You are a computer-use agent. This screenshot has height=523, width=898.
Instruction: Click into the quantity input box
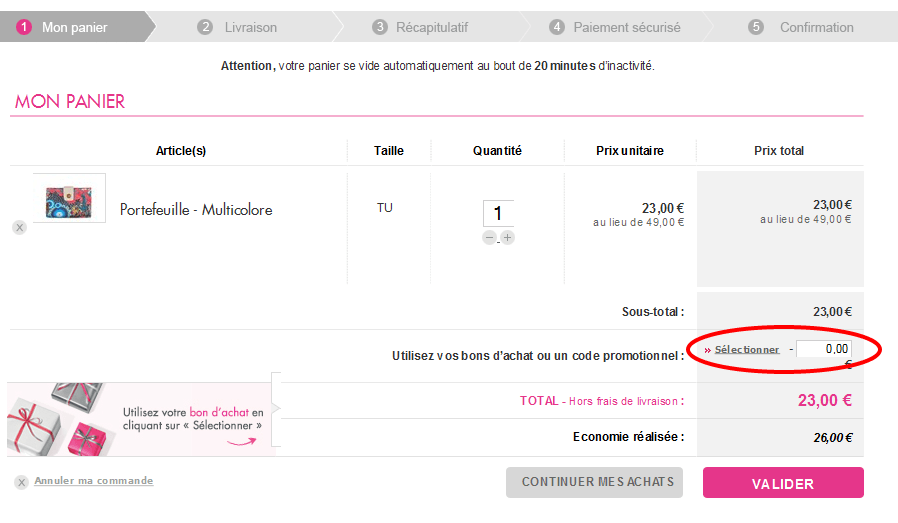pyautogui.click(x=498, y=213)
